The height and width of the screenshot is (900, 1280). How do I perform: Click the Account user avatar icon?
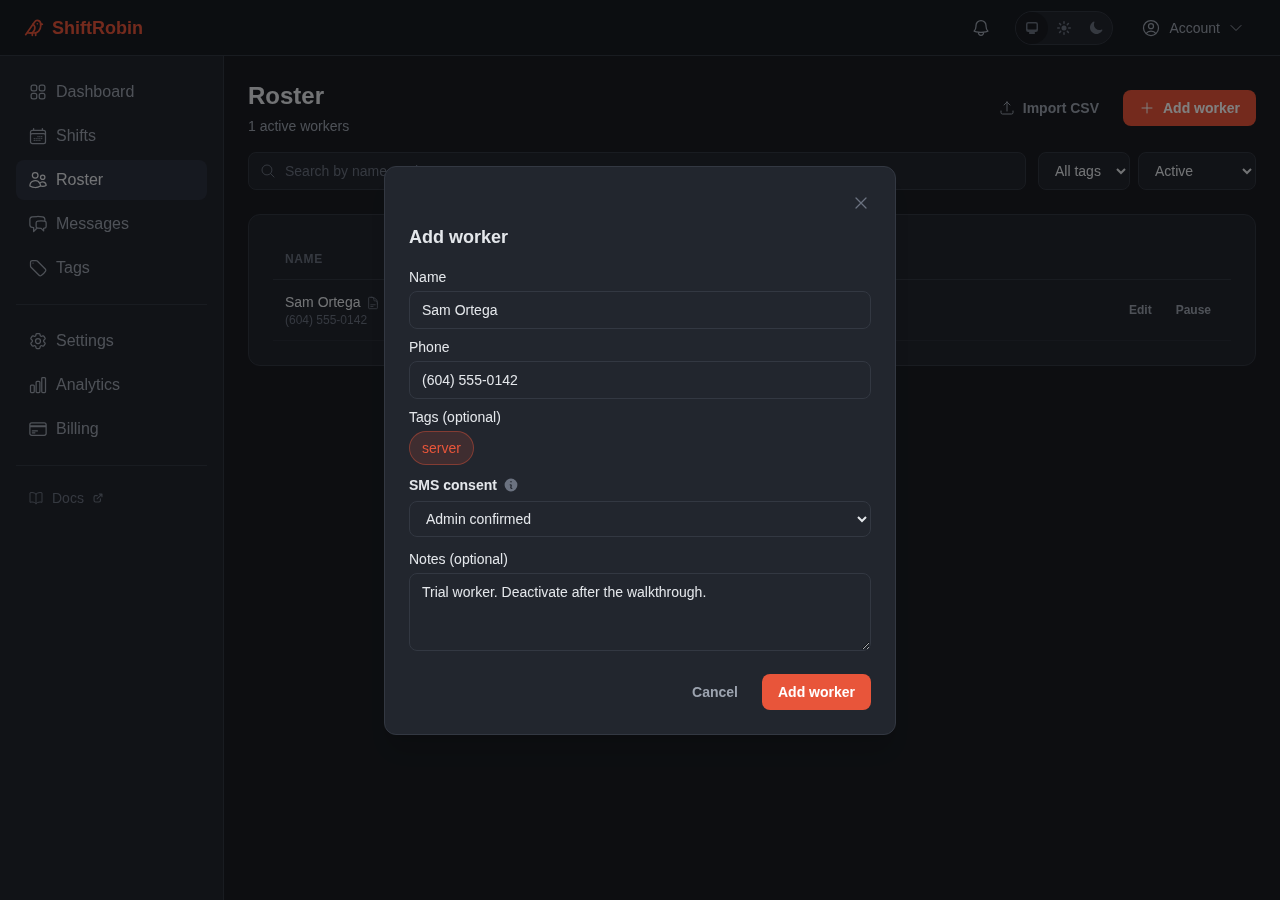[x=1151, y=28]
